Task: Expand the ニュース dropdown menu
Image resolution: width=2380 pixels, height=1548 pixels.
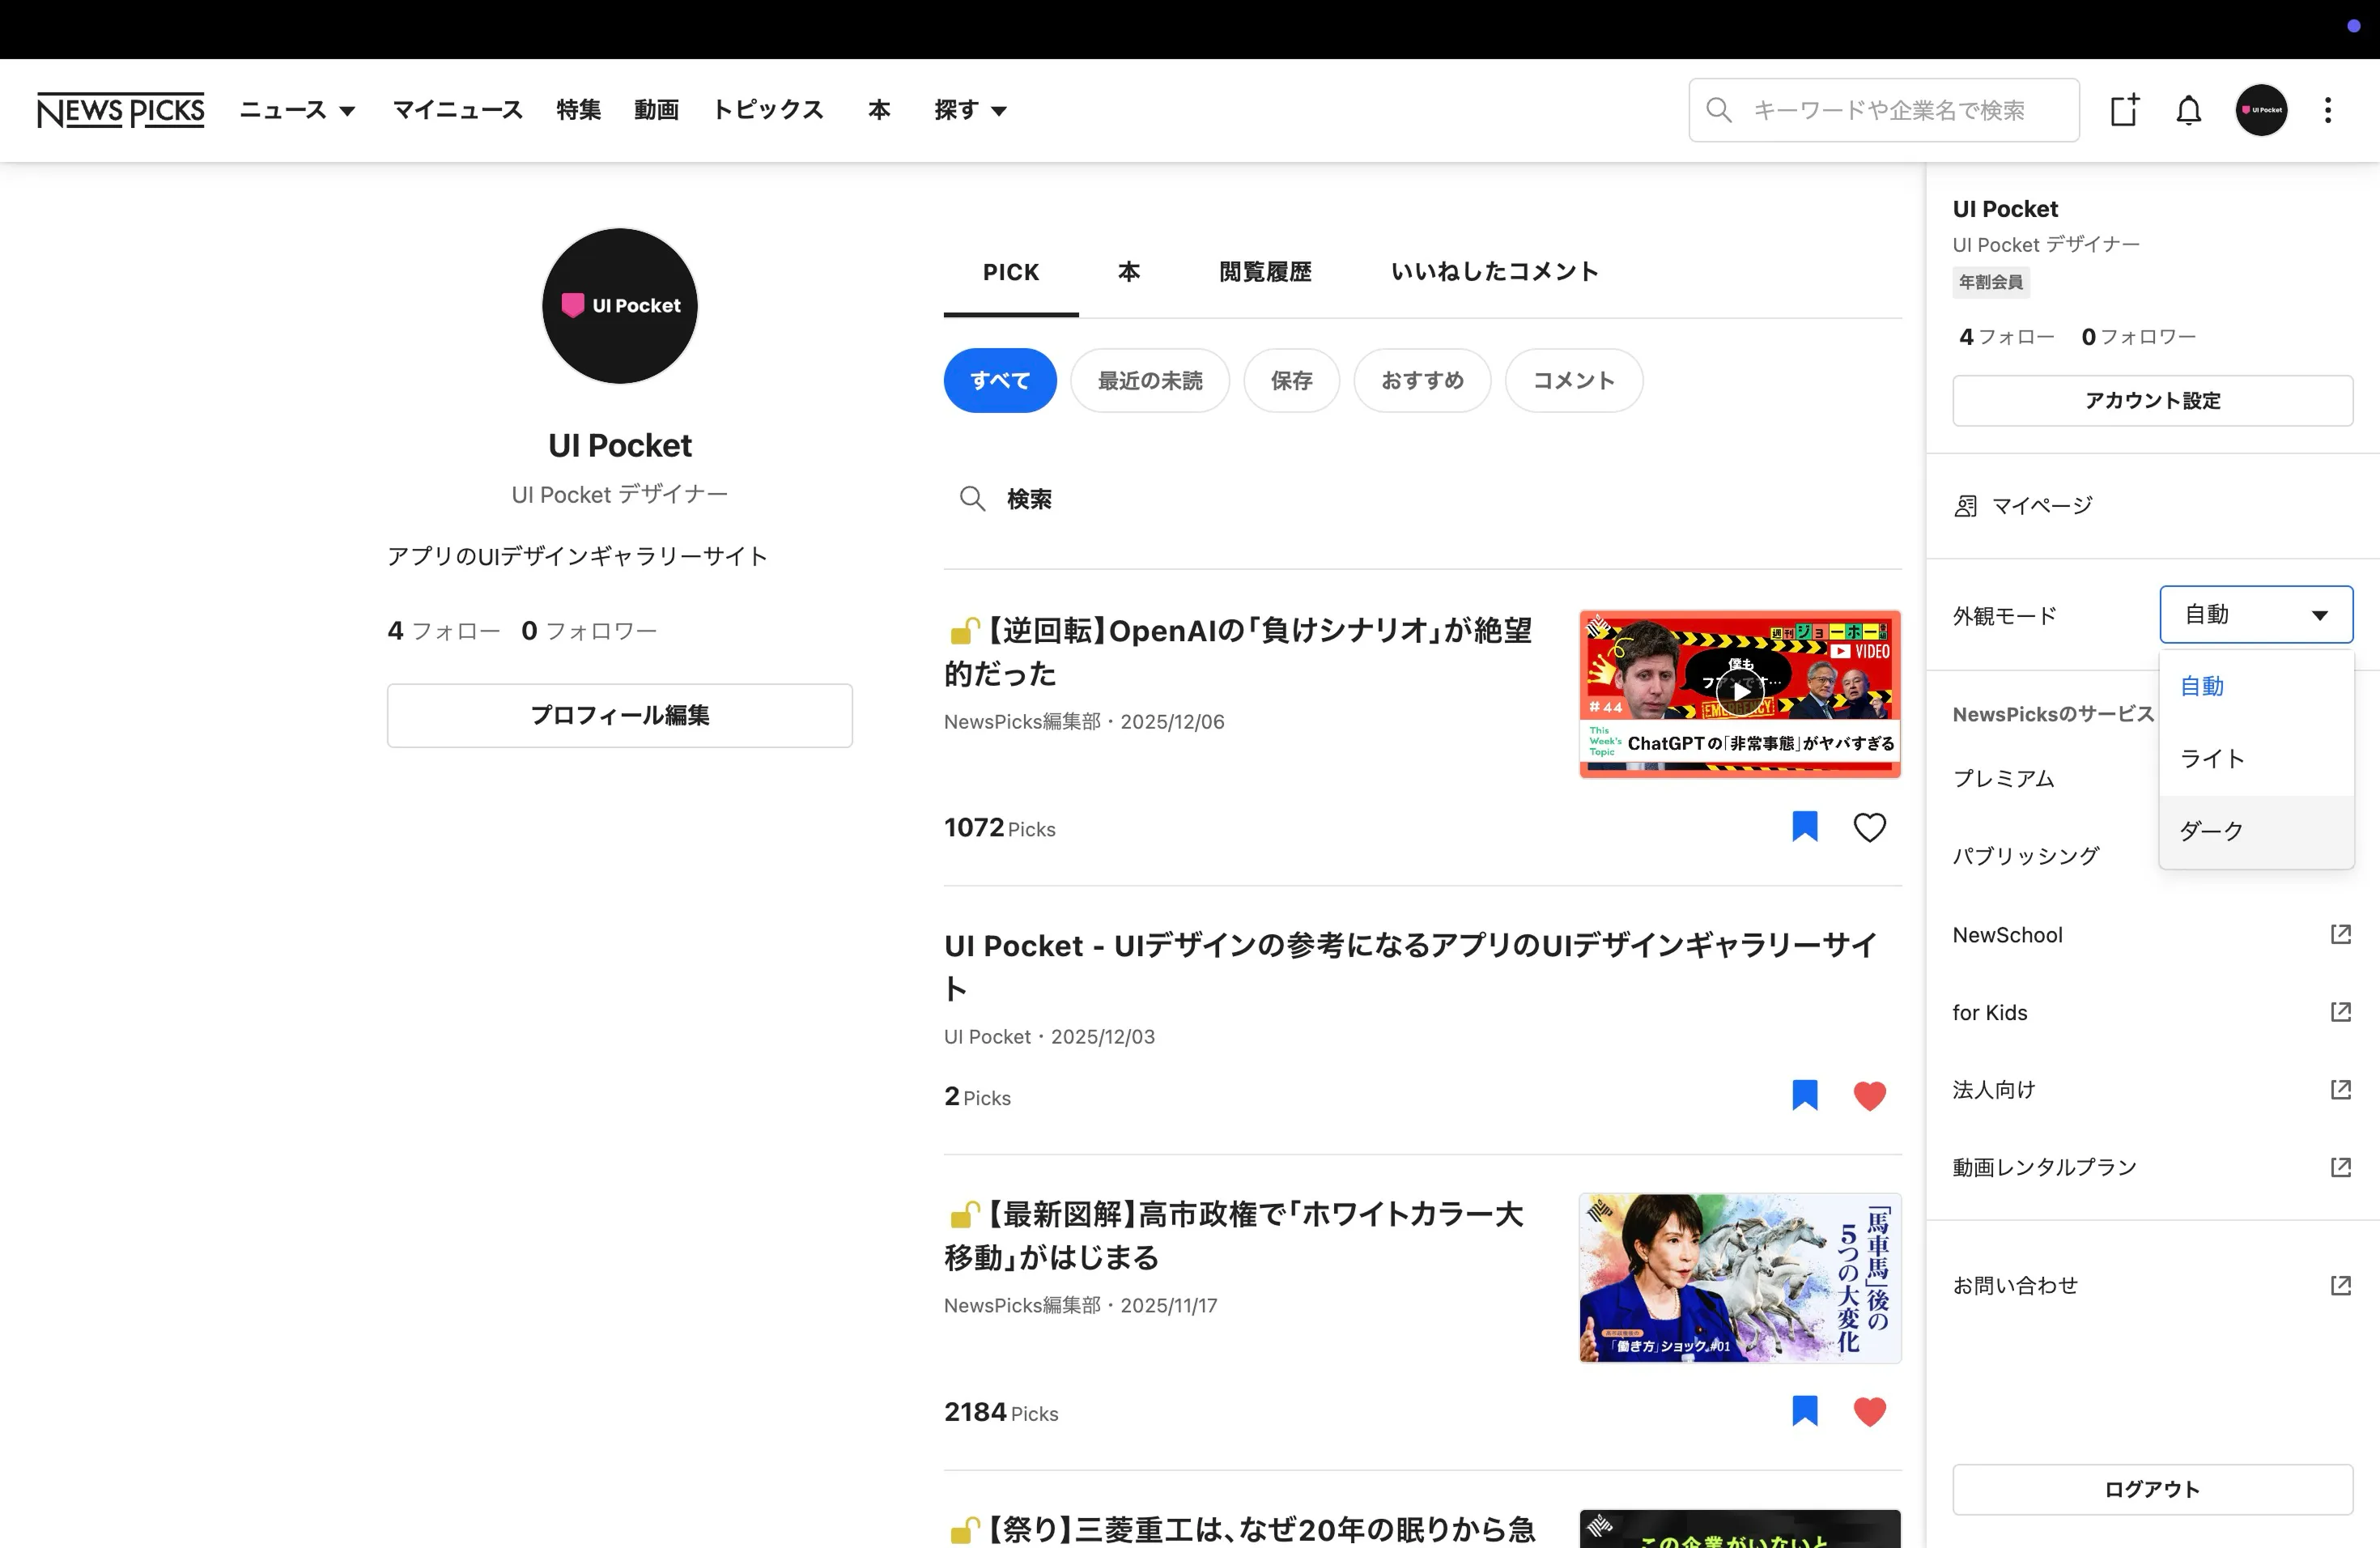Action: 297,110
